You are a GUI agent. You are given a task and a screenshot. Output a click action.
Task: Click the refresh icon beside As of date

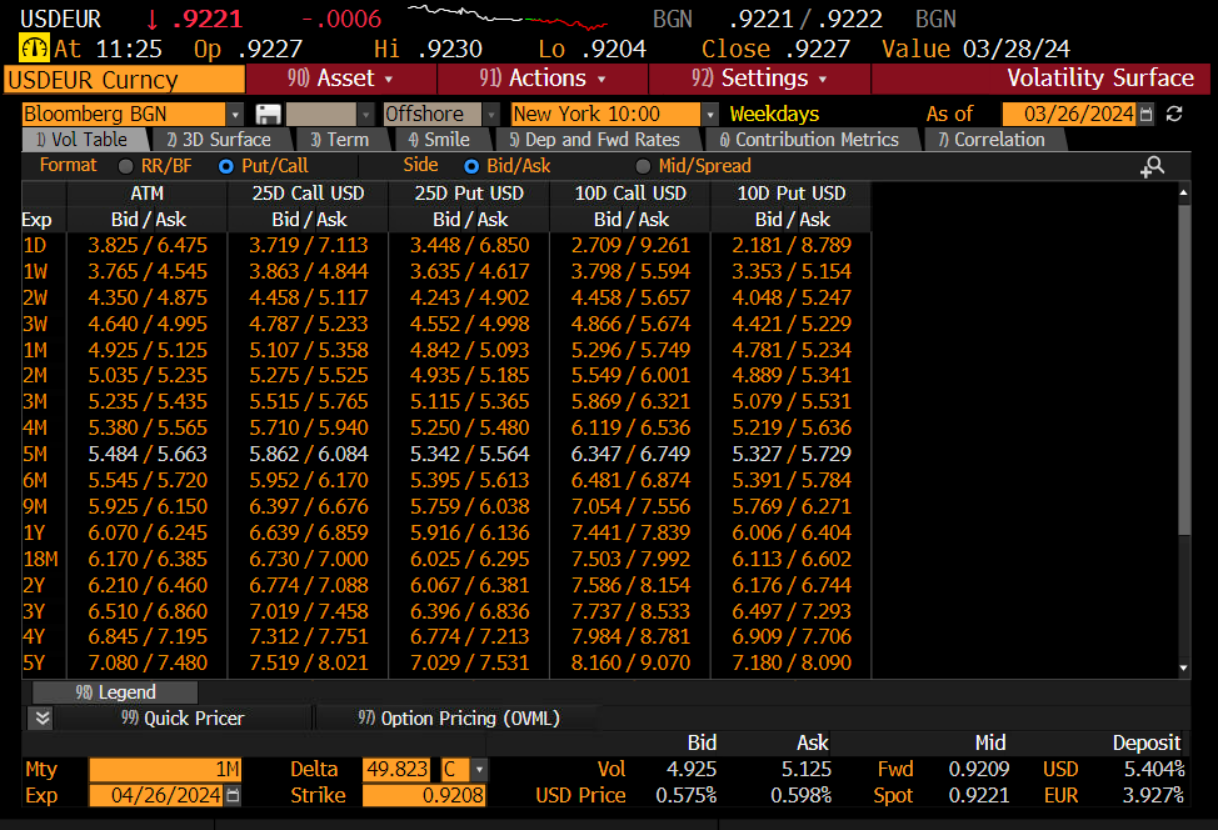click(x=1175, y=114)
